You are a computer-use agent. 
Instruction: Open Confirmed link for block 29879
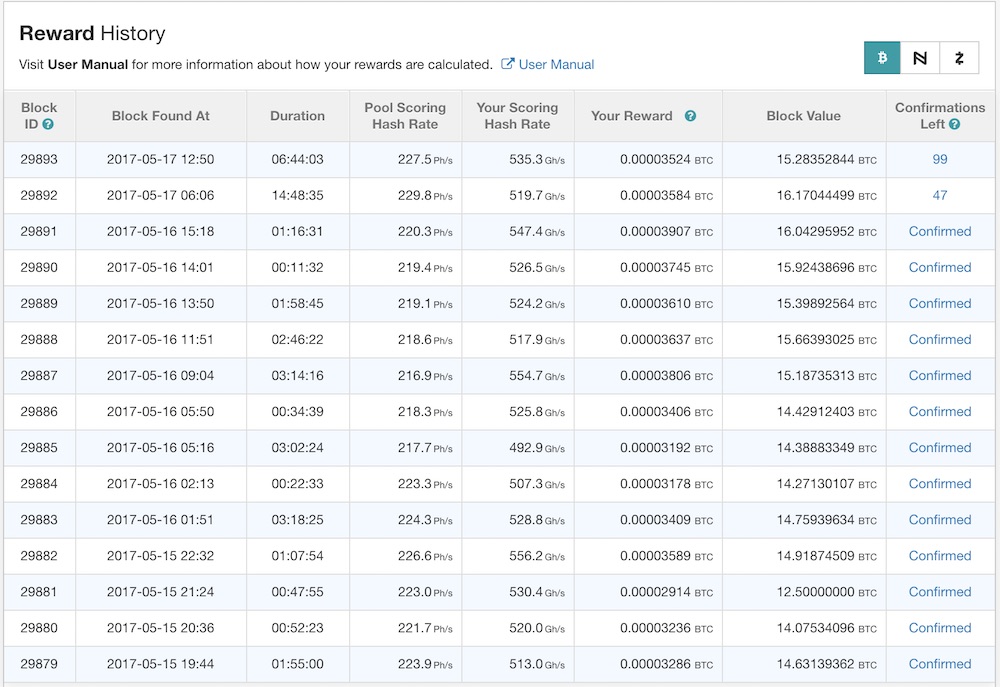[x=940, y=664]
